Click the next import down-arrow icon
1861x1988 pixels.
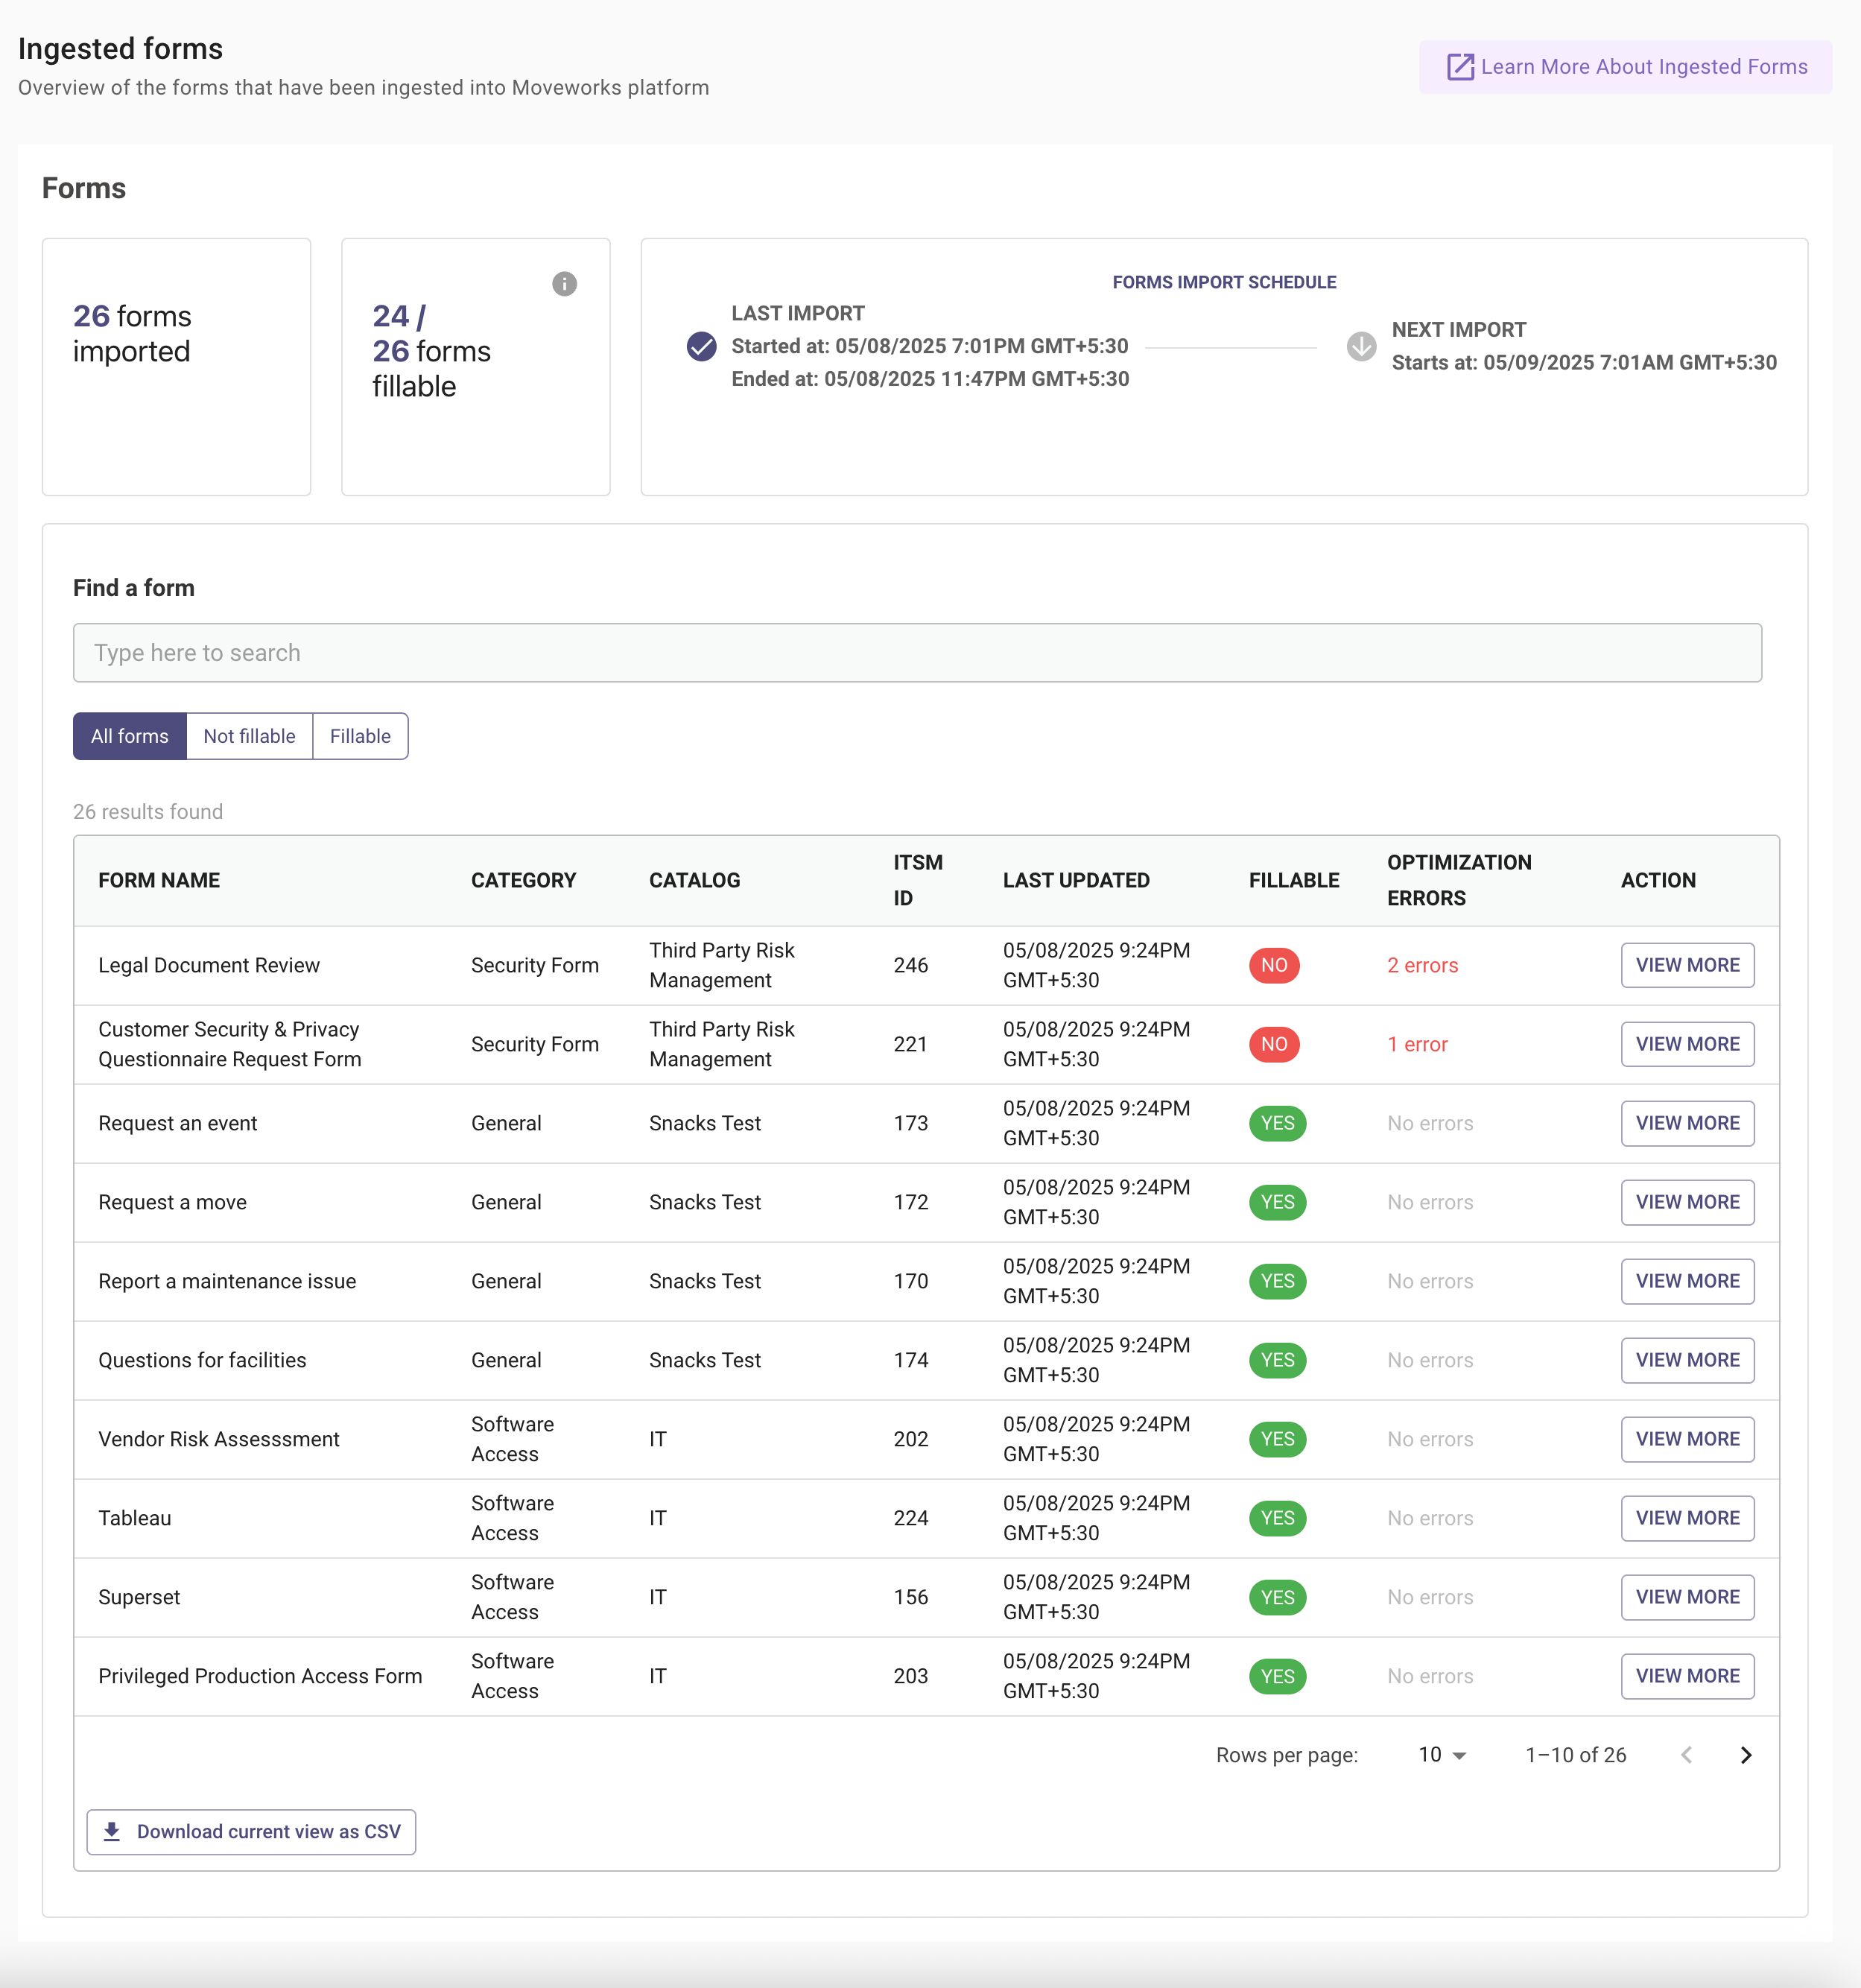tap(1360, 346)
